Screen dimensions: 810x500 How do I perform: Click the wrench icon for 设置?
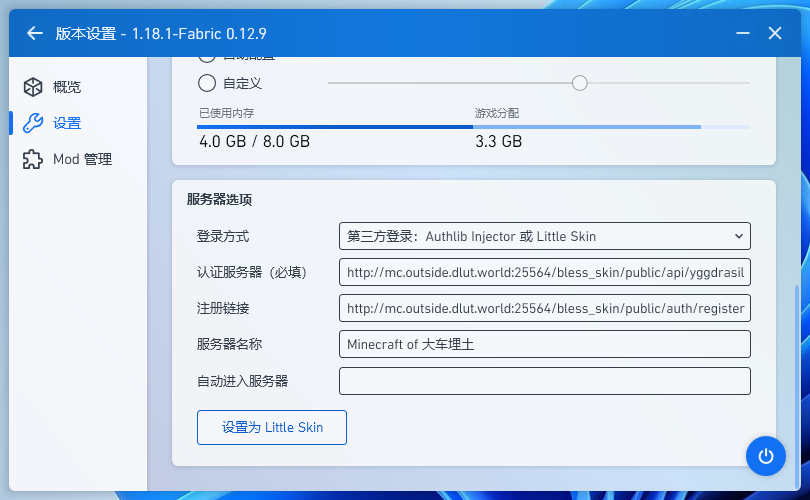pos(33,123)
